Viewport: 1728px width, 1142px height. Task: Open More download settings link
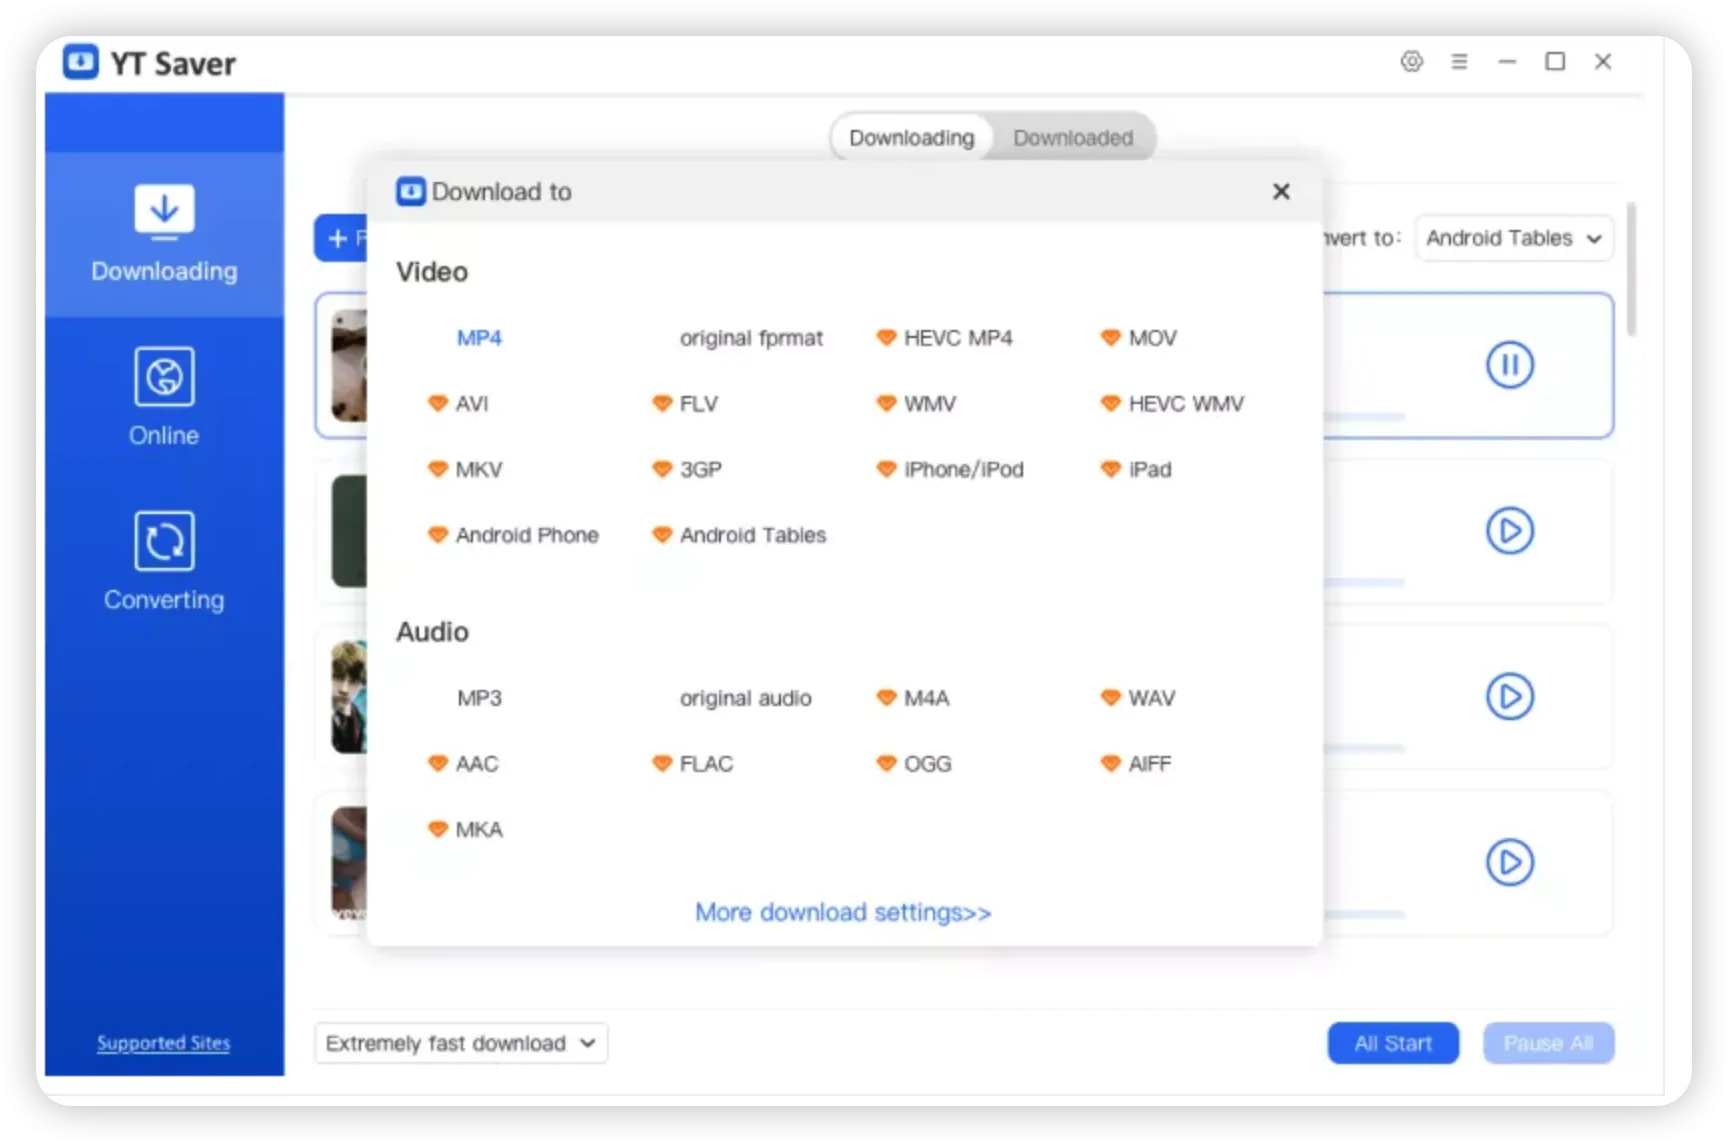pos(843,912)
